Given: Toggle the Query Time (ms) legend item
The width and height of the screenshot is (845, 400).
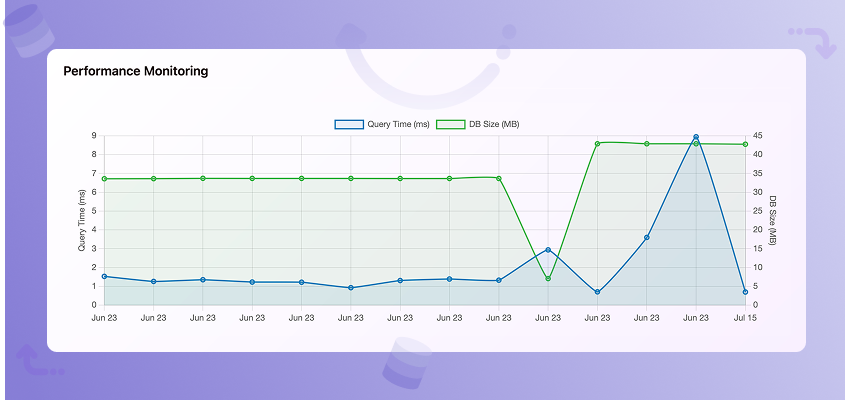Looking at the screenshot, I should pyautogui.click(x=382, y=124).
